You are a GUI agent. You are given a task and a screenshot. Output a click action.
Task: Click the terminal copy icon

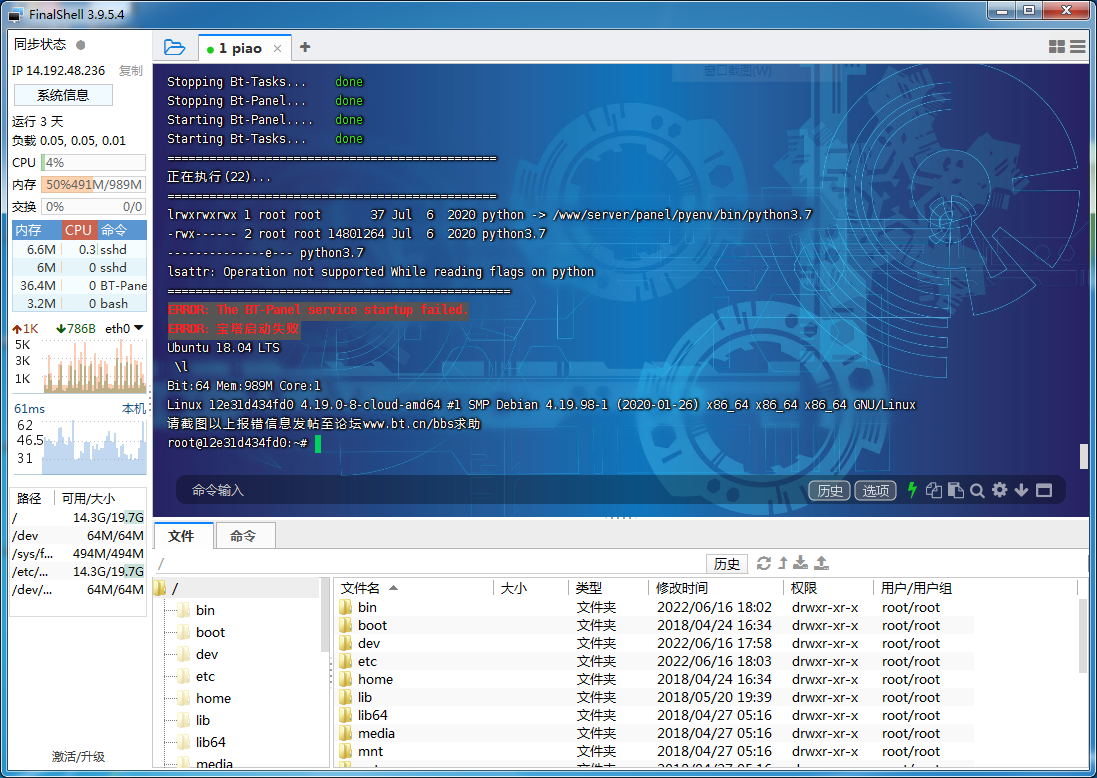point(933,490)
